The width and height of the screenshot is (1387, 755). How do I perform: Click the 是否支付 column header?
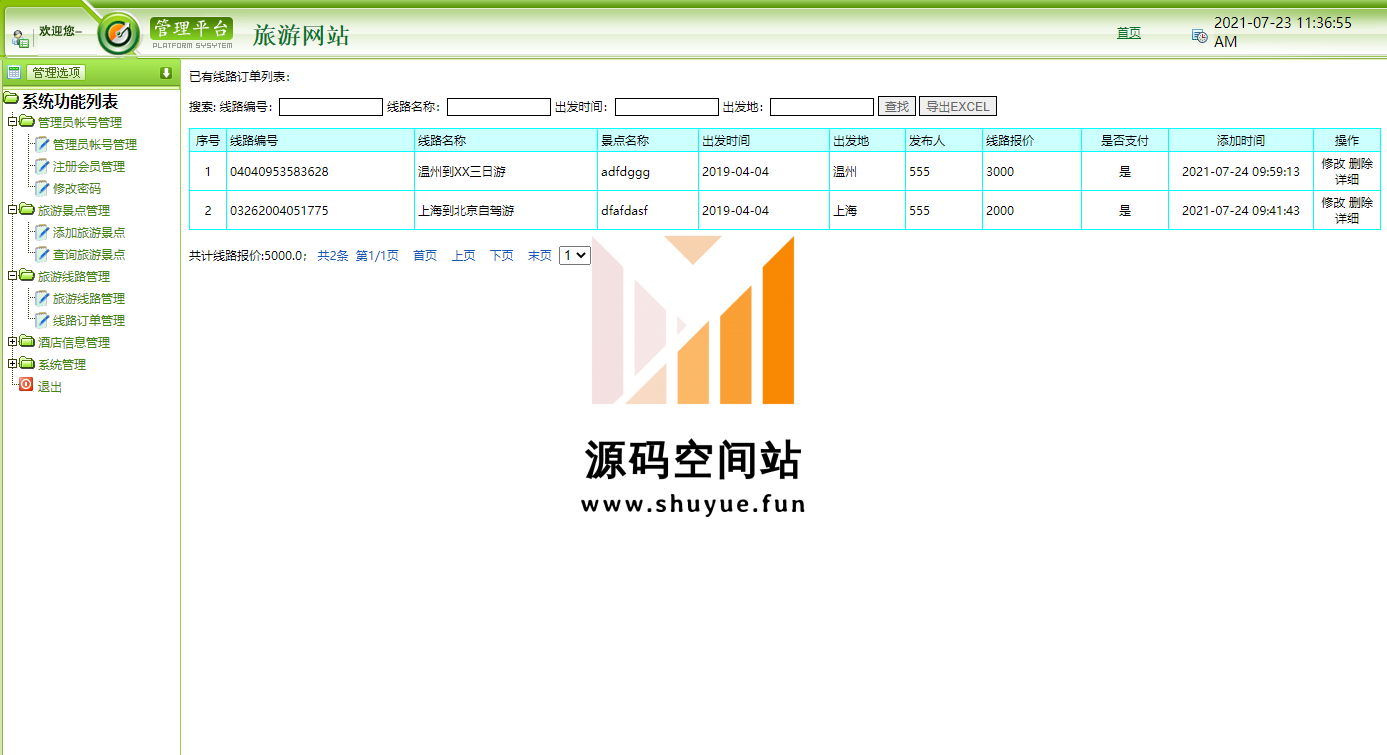click(1125, 141)
